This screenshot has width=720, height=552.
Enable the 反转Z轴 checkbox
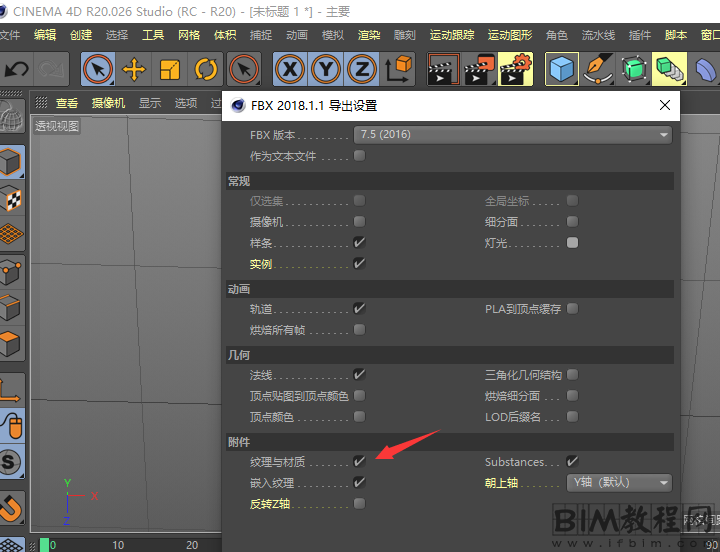click(x=360, y=504)
